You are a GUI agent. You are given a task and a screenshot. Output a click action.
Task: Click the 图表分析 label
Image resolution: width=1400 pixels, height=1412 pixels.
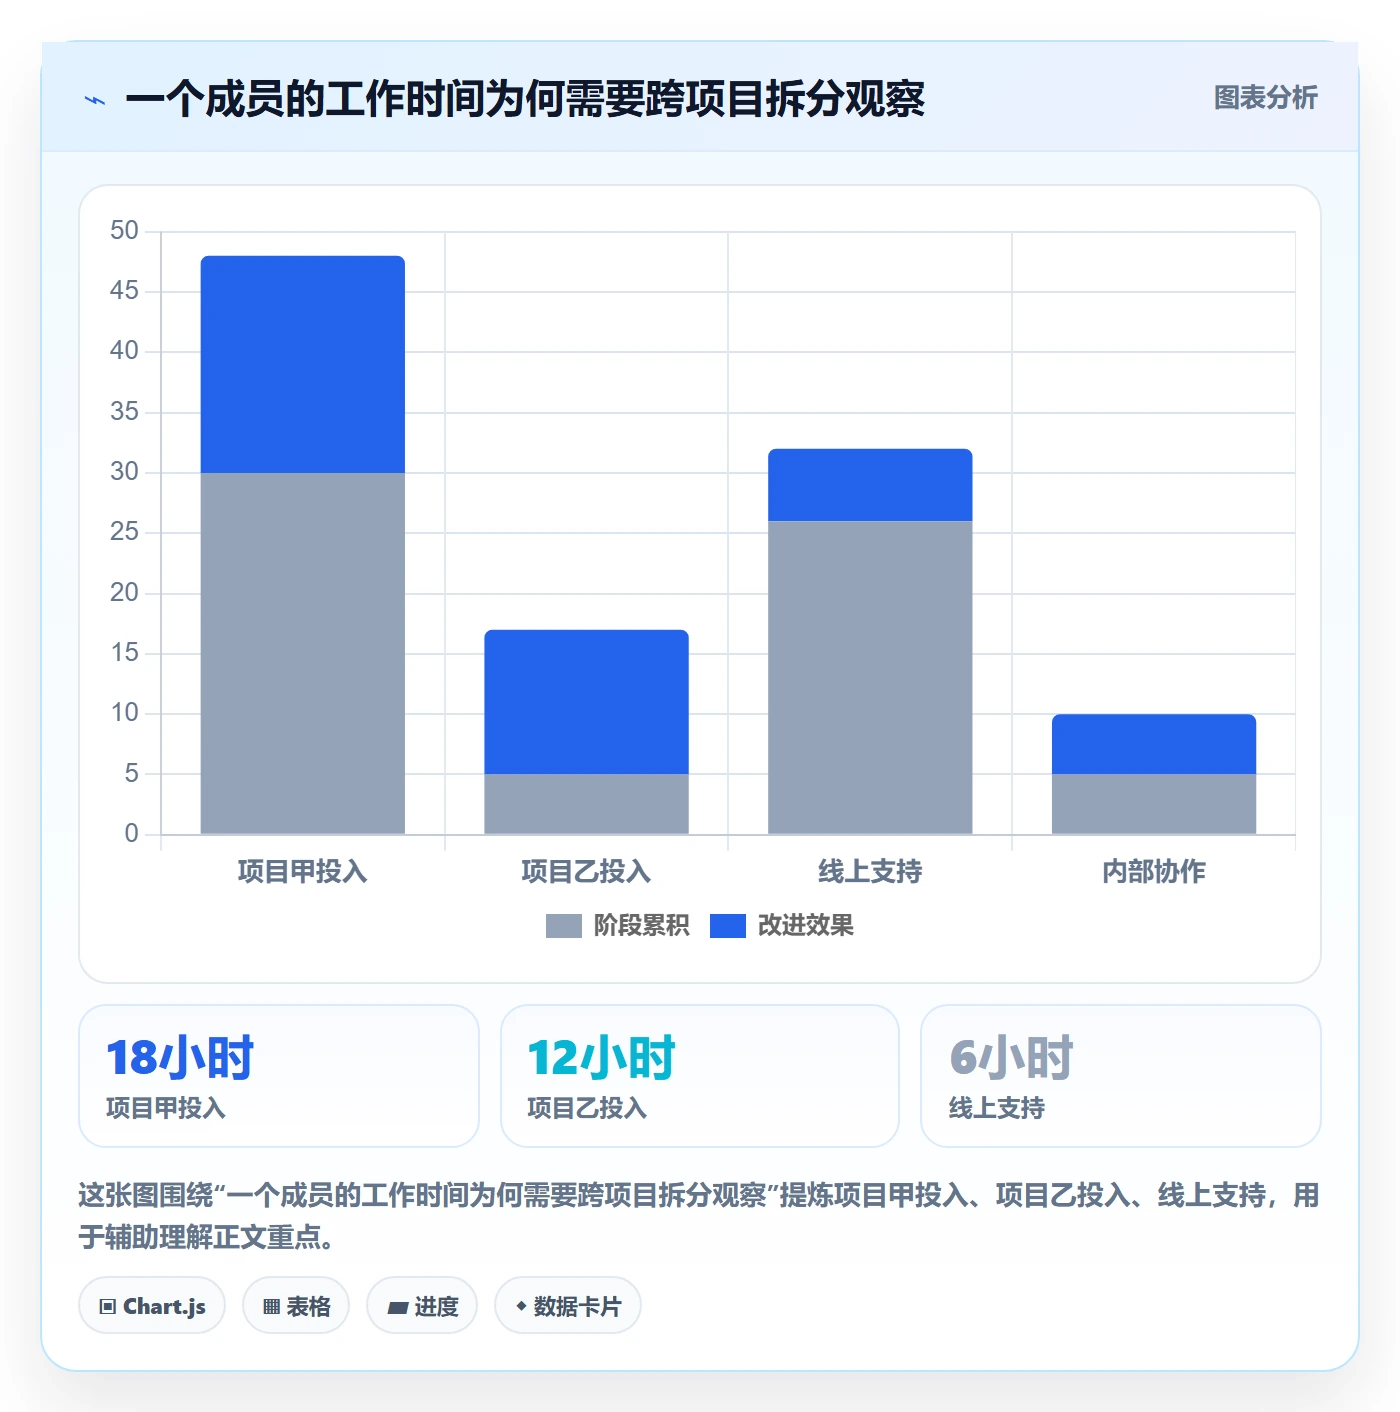tap(1265, 98)
